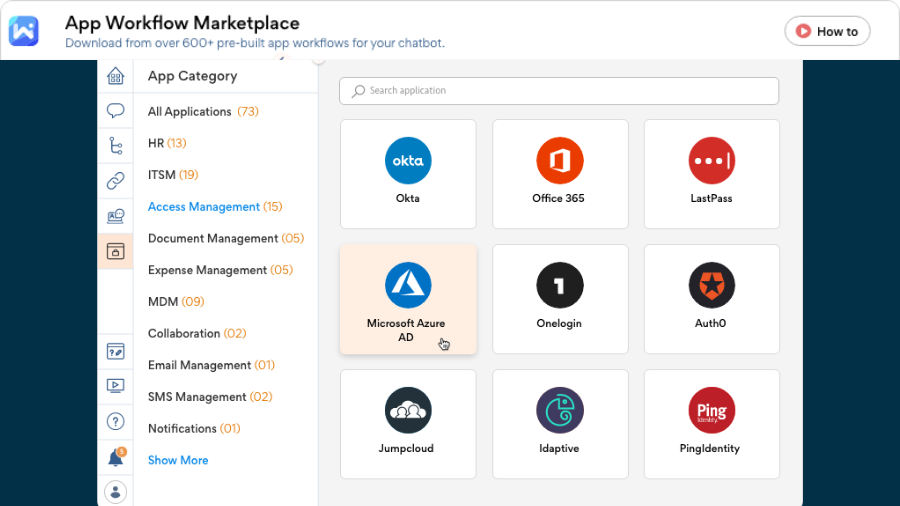Expand categories with Show More
This screenshot has height=506, width=900.
(x=178, y=460)
